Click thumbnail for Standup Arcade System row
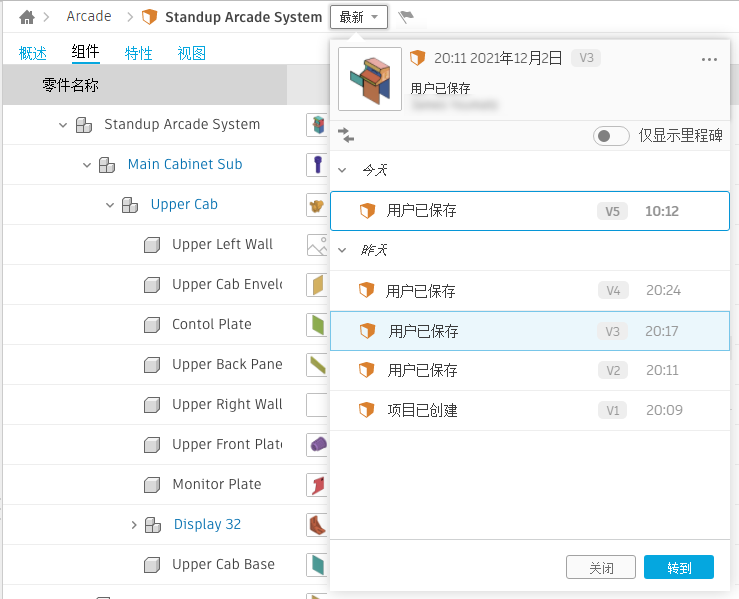 click(x=317, y=125)
